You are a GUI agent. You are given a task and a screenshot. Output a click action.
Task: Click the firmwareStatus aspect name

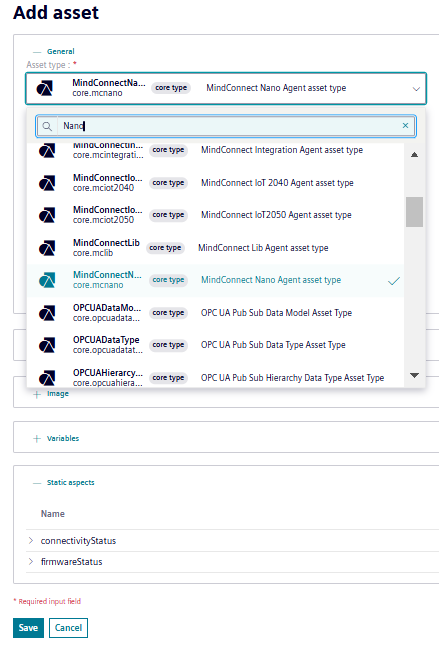[72, 562]
